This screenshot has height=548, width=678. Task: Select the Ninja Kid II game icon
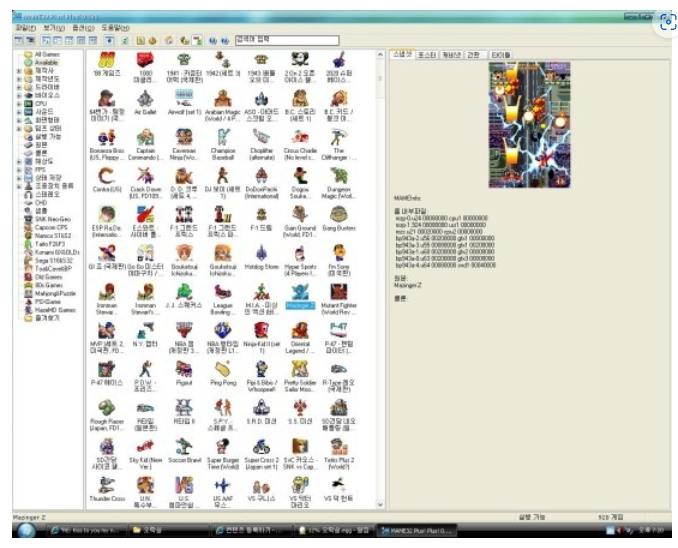[x=262, y=338]
